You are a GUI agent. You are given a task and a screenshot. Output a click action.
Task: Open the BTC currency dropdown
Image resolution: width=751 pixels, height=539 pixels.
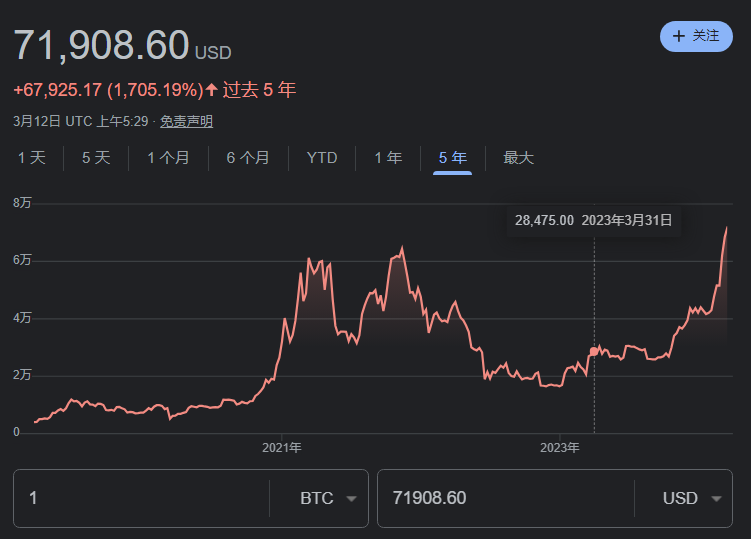(x=328, y=498)
